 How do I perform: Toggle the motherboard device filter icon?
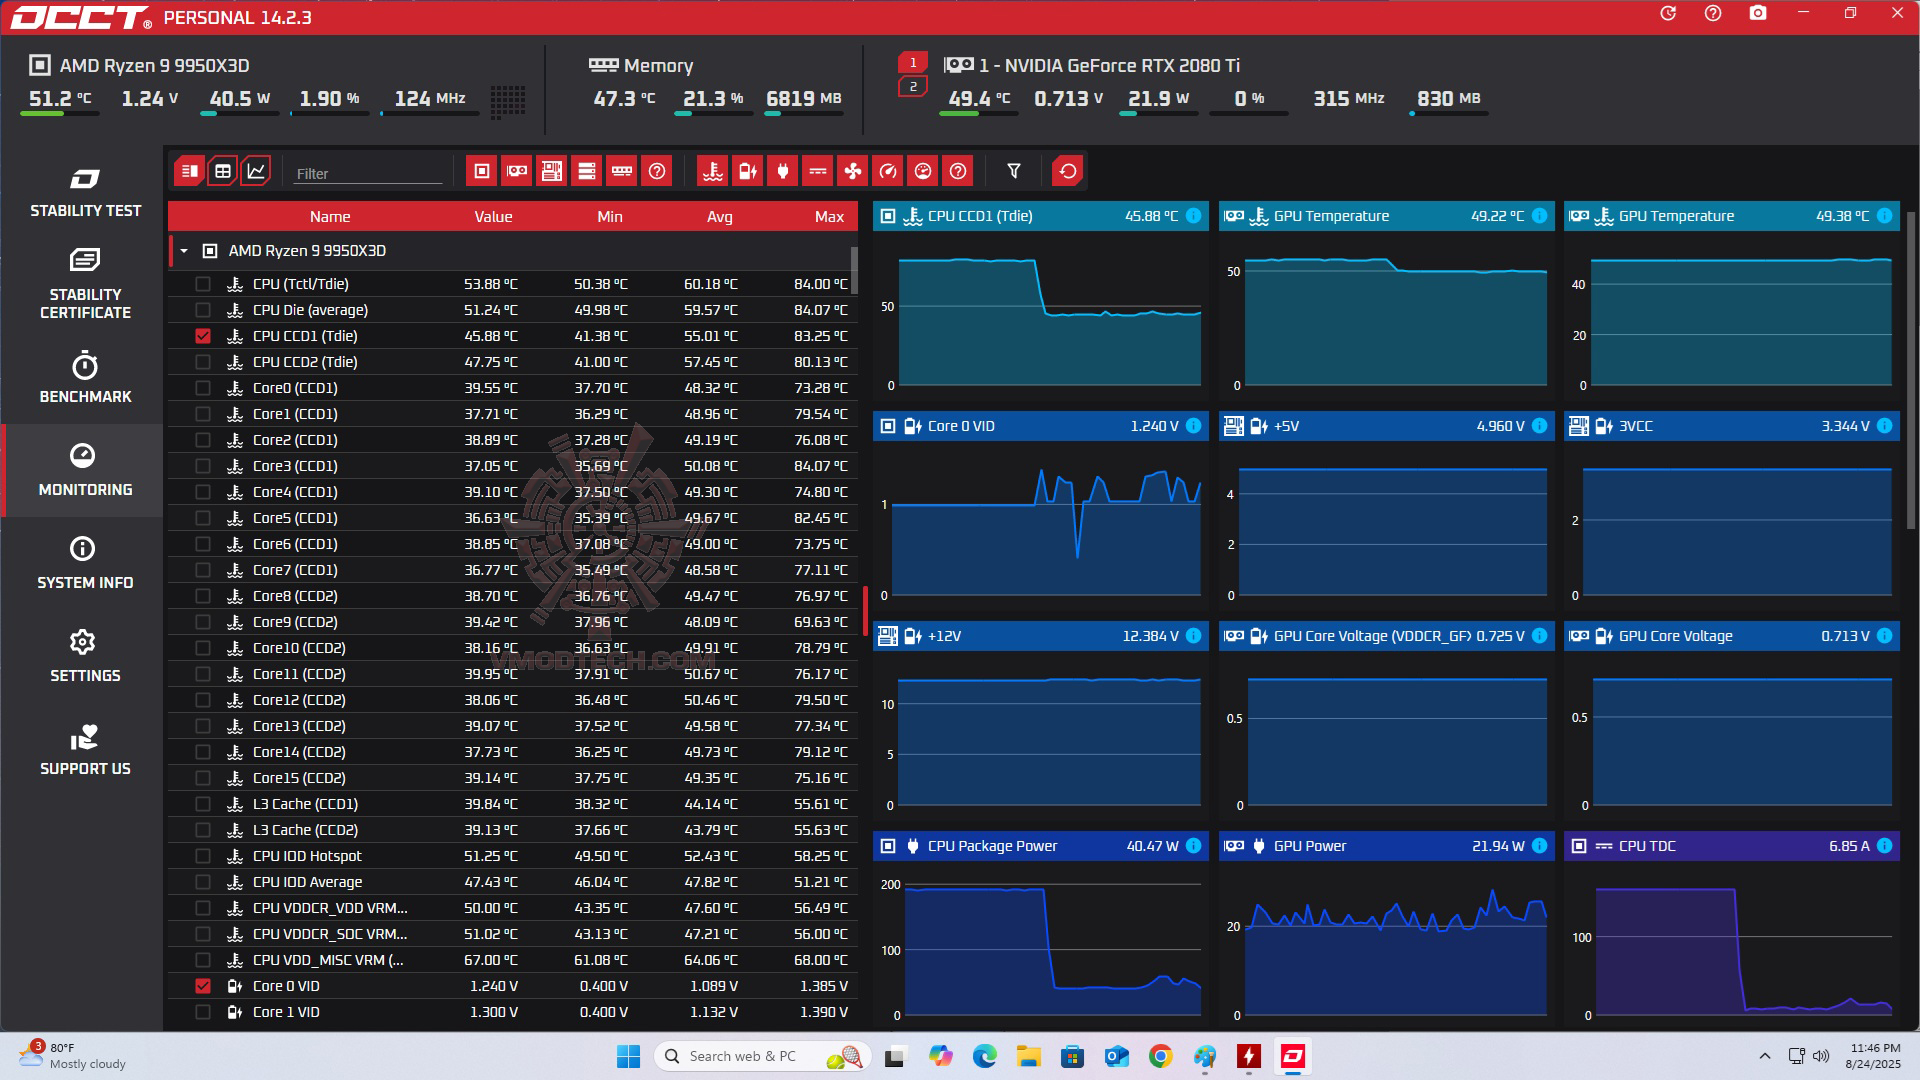coord(552,172)
